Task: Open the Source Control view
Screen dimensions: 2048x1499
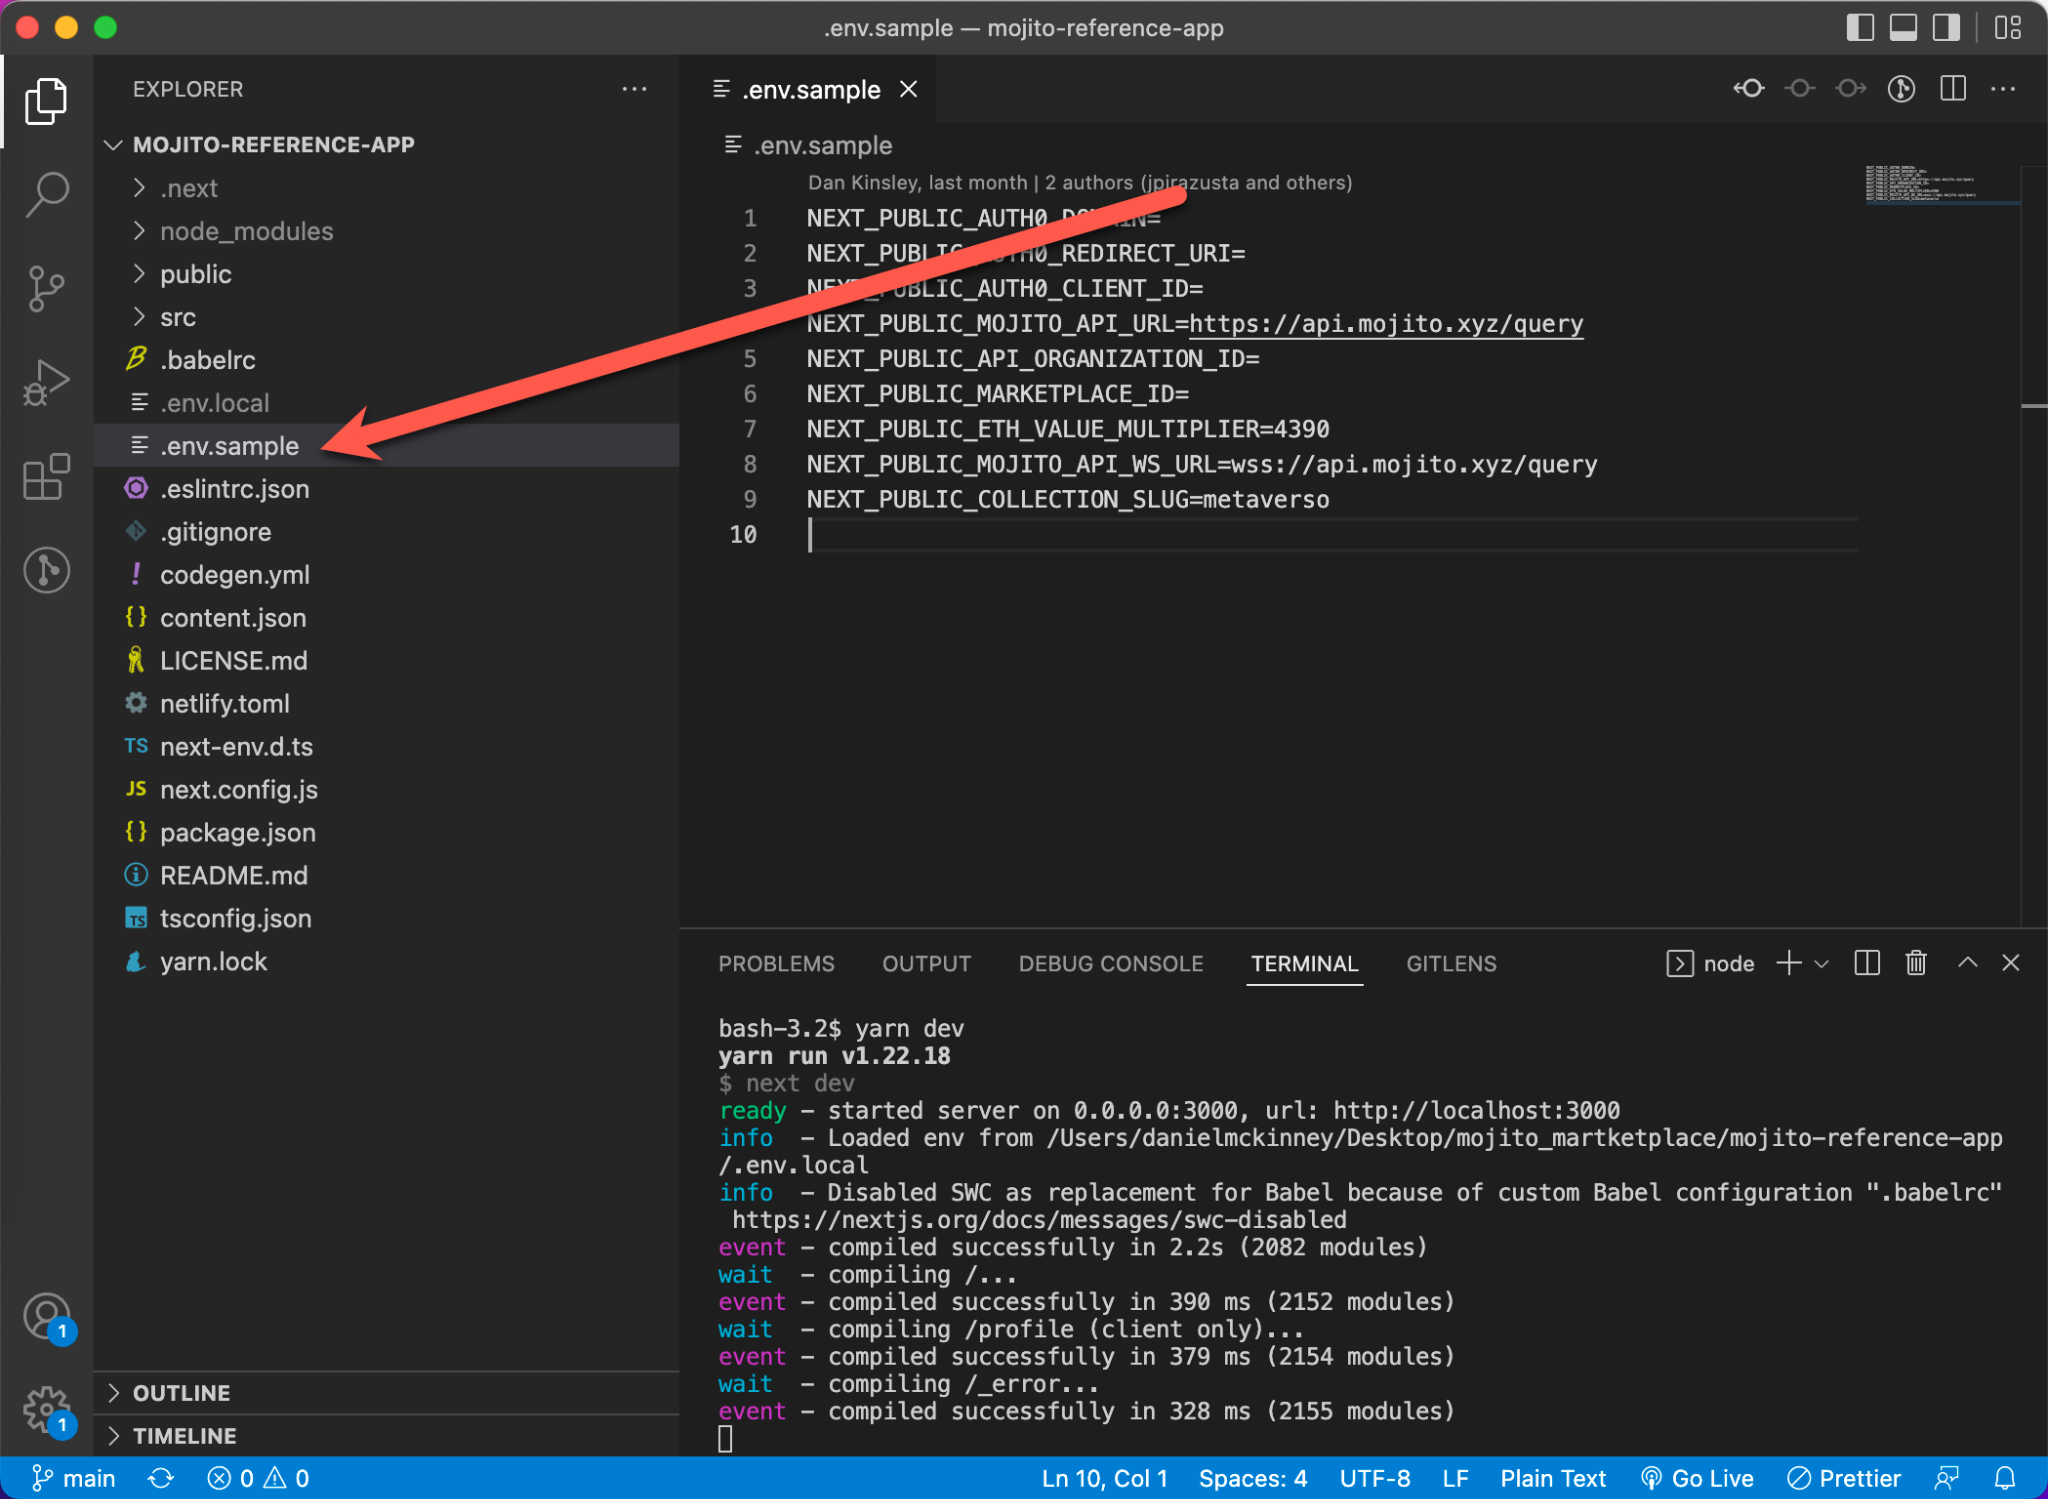Action: point(46,288)
